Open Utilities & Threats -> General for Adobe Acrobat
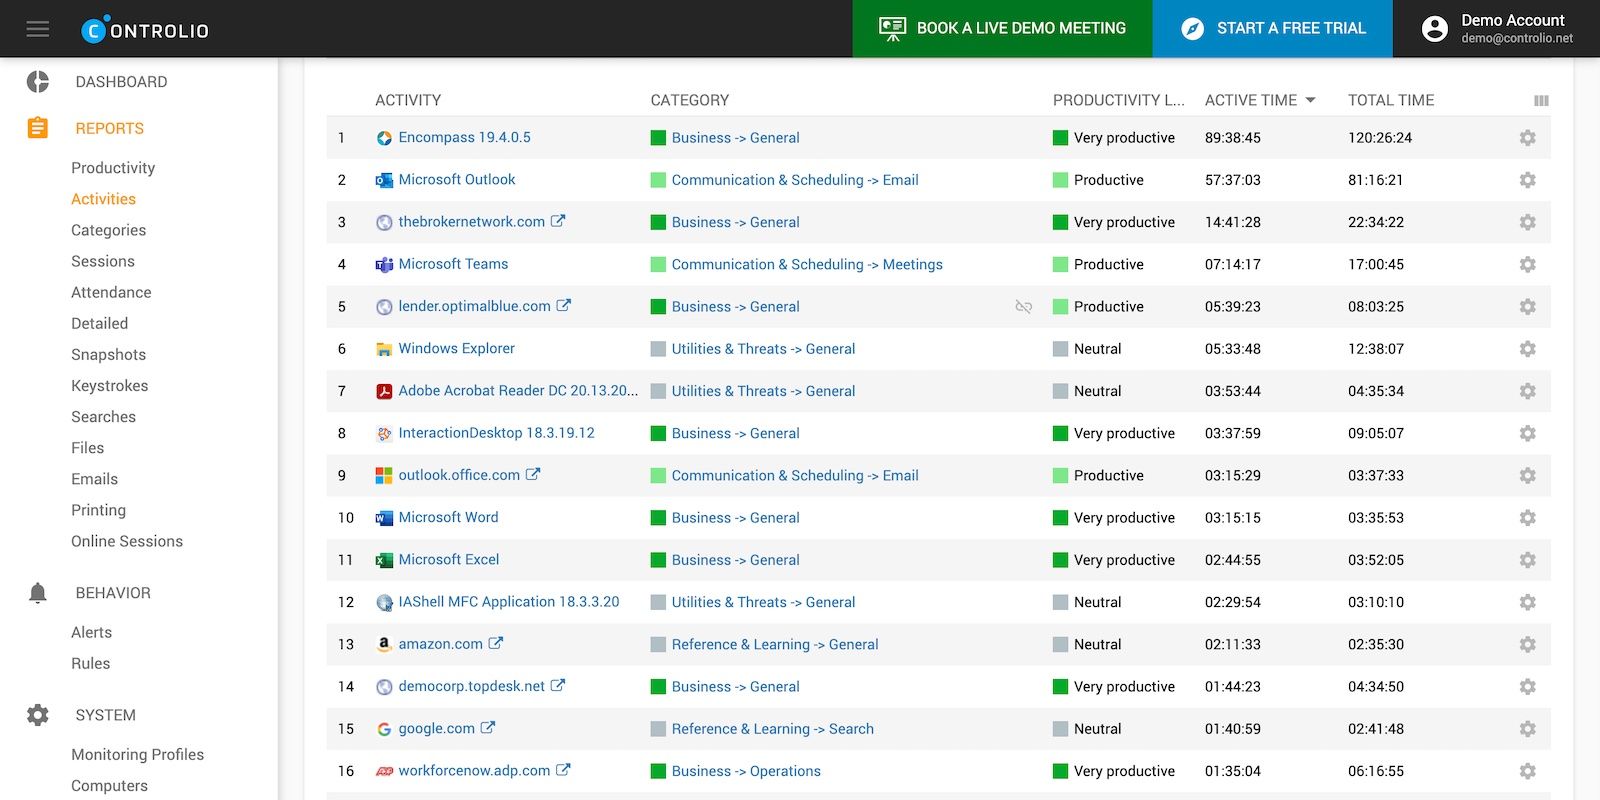This screenshot has height=800, width=1600. click(x=763, y=391)
